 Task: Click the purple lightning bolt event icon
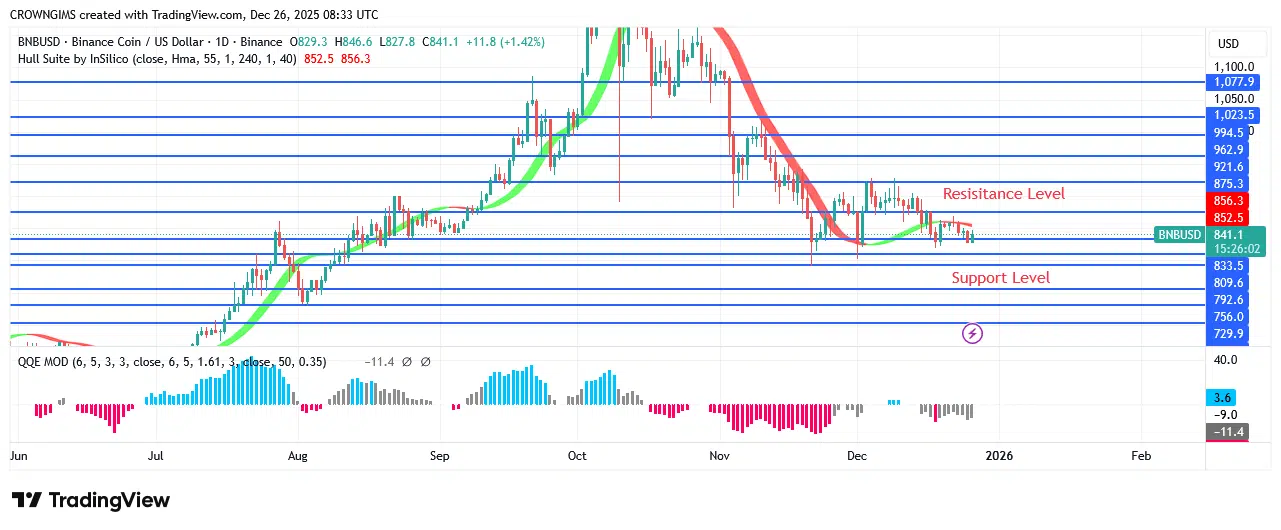click(x=972, y=333)
